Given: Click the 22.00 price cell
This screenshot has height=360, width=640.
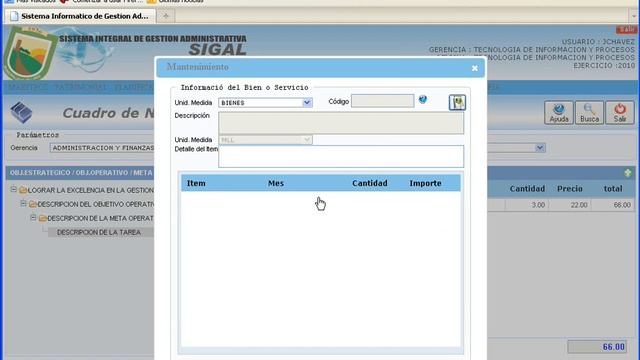Looking at the screenshot, I should (570, 205).
